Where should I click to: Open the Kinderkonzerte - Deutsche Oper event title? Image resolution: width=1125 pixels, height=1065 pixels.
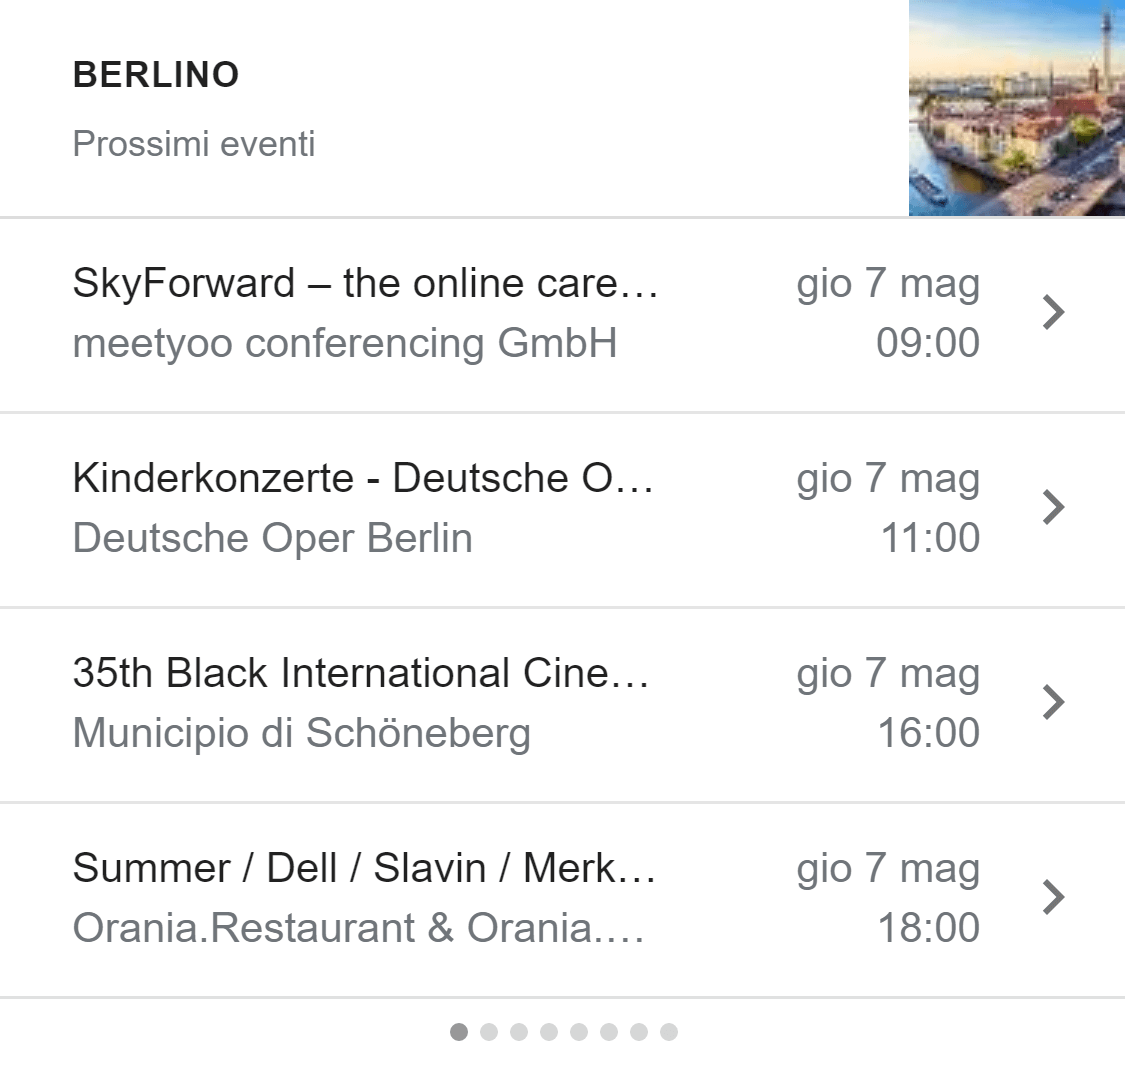point(363,478)
